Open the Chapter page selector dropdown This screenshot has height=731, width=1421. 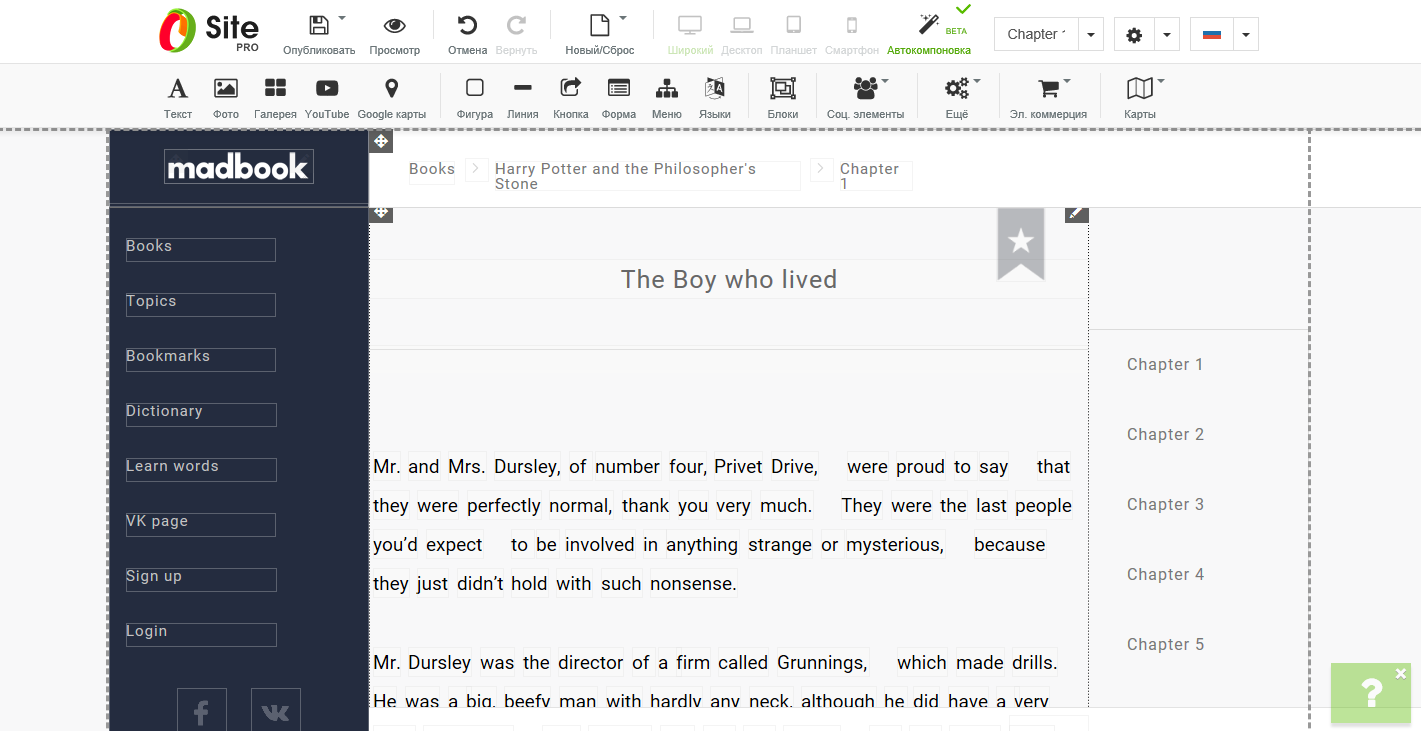(x=1090, y=34)
